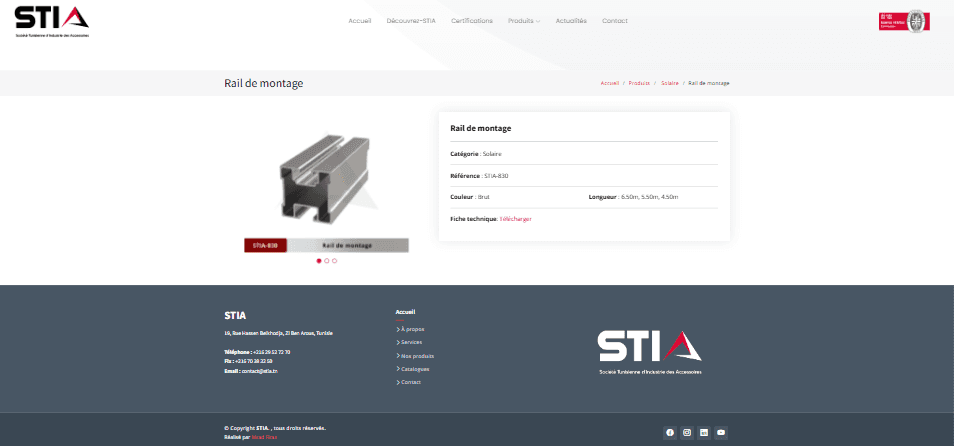Click the STIA logo in the header
954x446 pixels.
(52, 22)
